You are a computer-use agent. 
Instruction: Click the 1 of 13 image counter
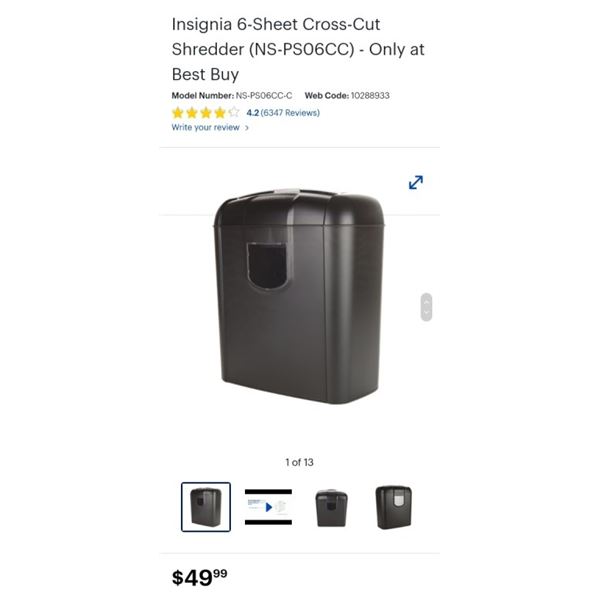coord(299,462)
